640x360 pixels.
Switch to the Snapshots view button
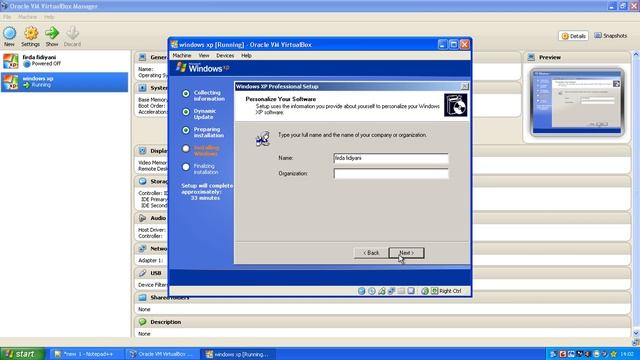pos(611,36)
